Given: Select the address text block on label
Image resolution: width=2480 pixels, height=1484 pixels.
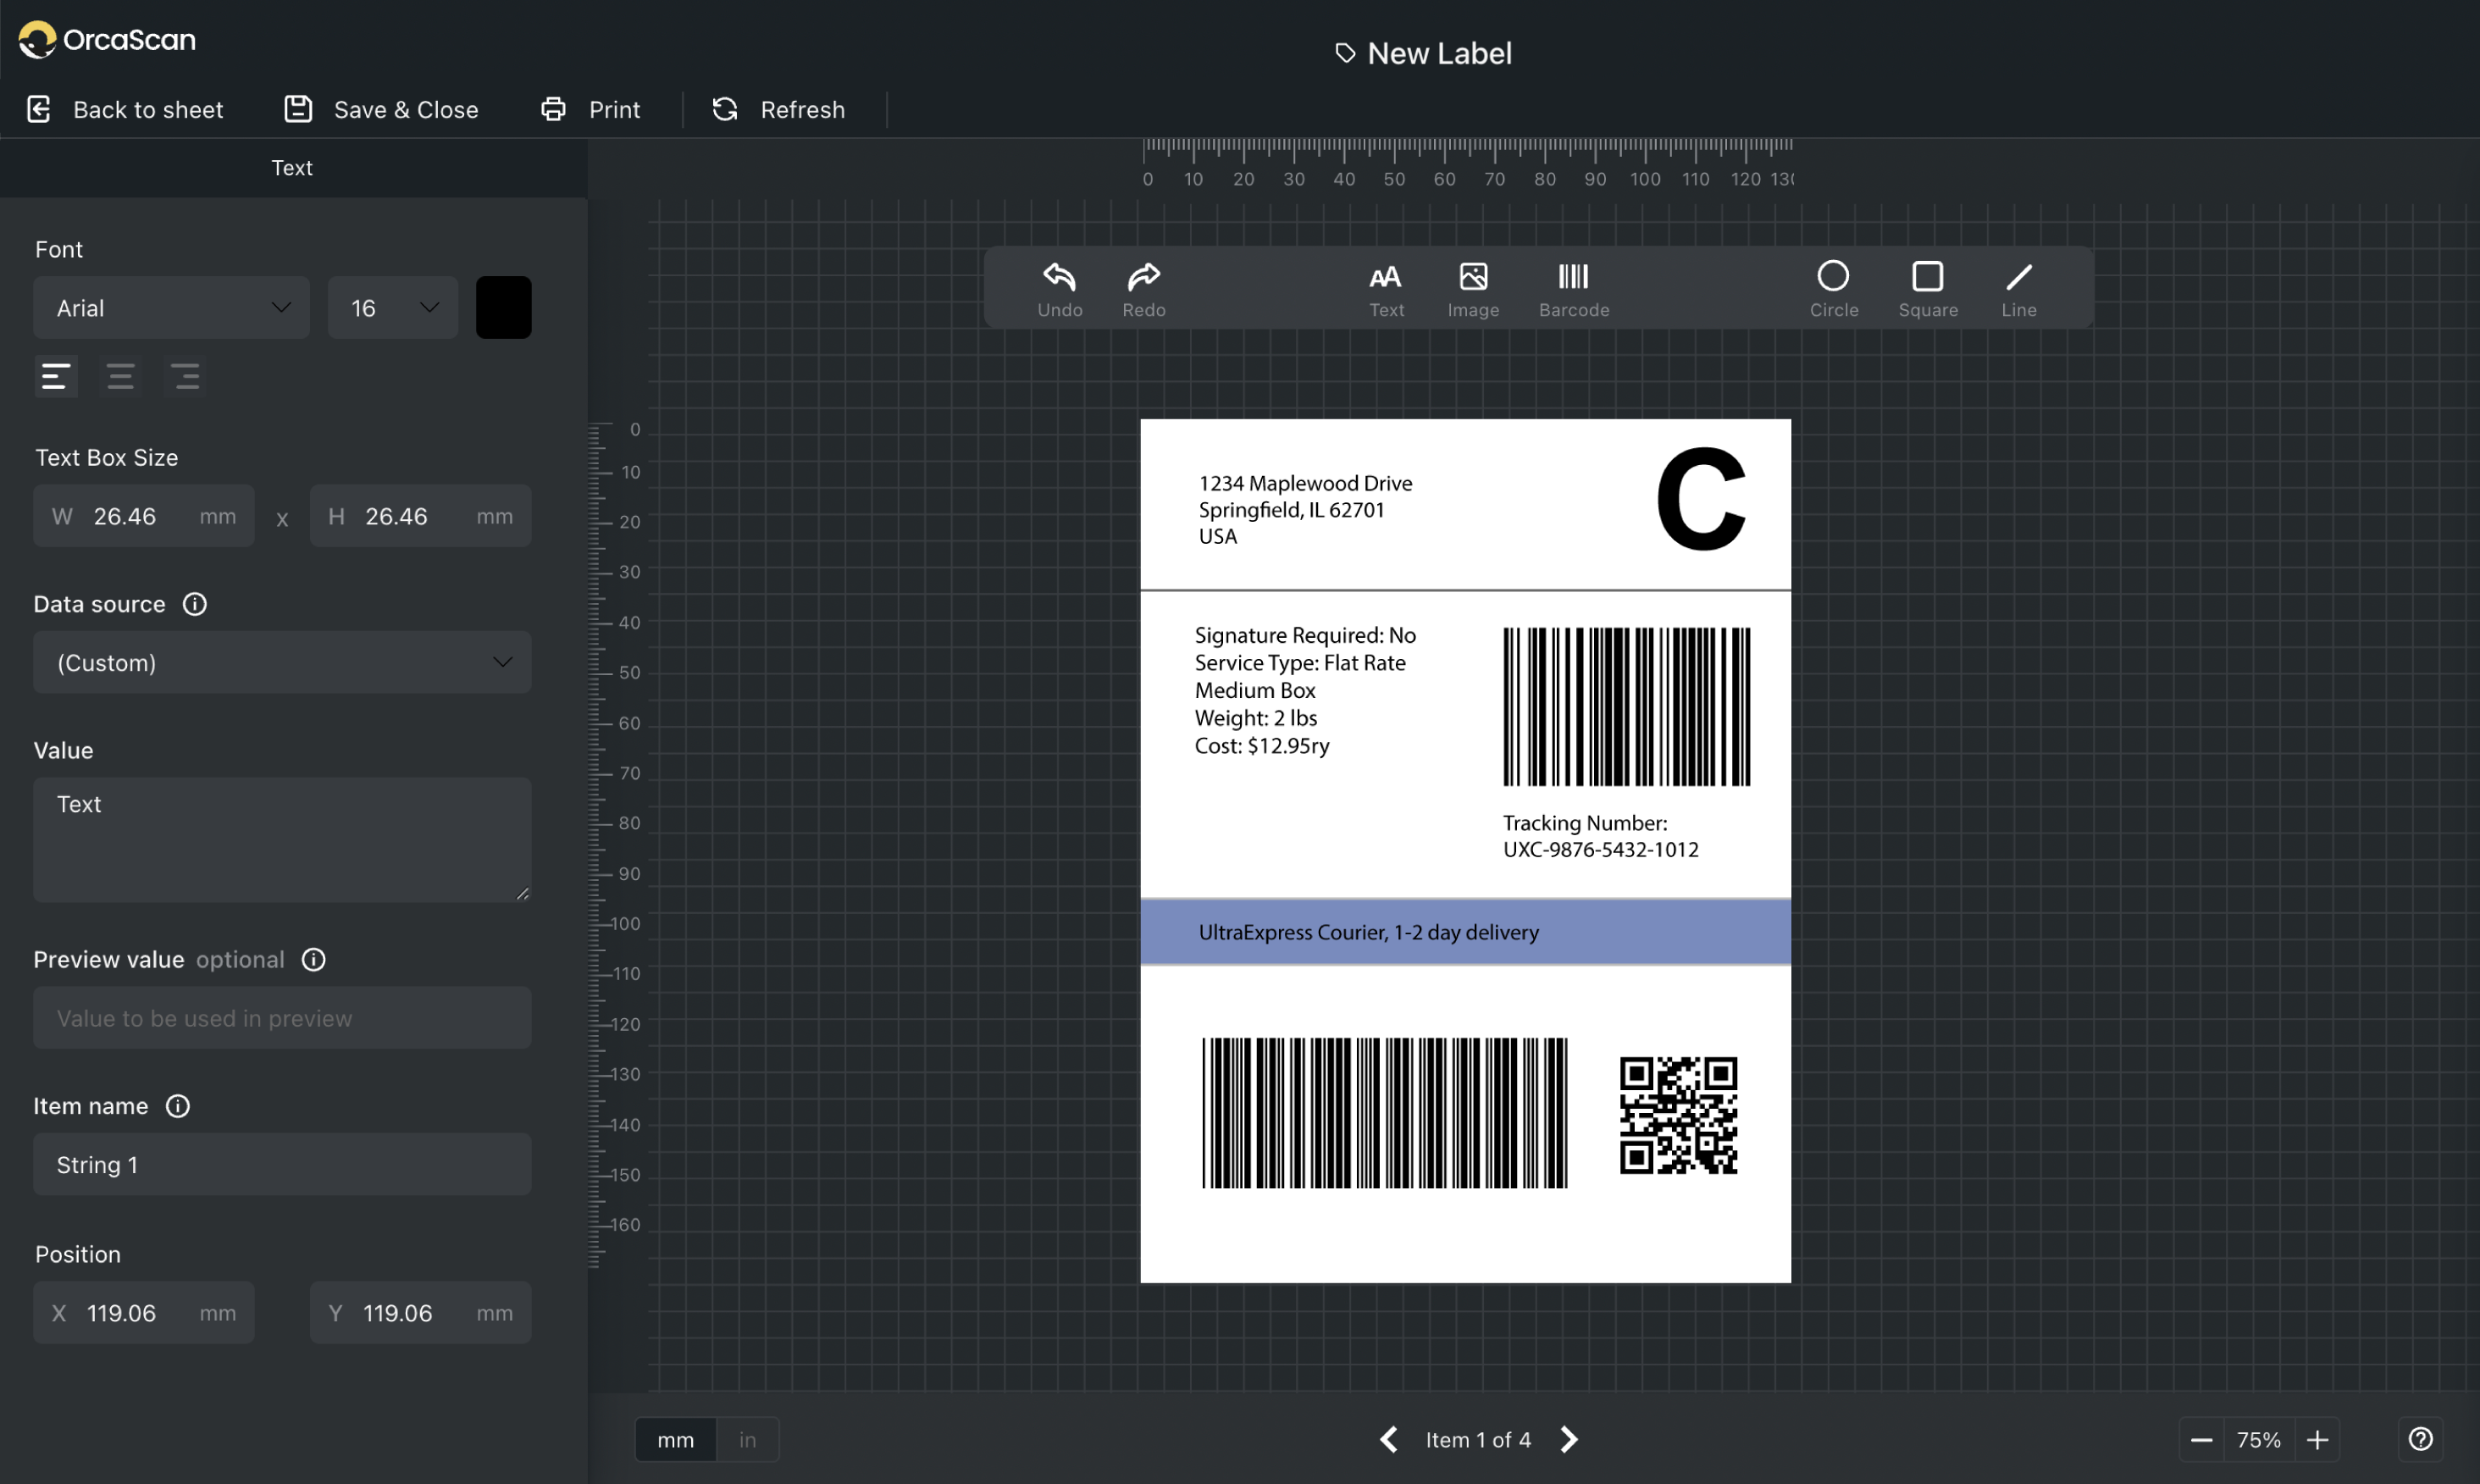Looking at the screenshot, I should [1305, 509].
